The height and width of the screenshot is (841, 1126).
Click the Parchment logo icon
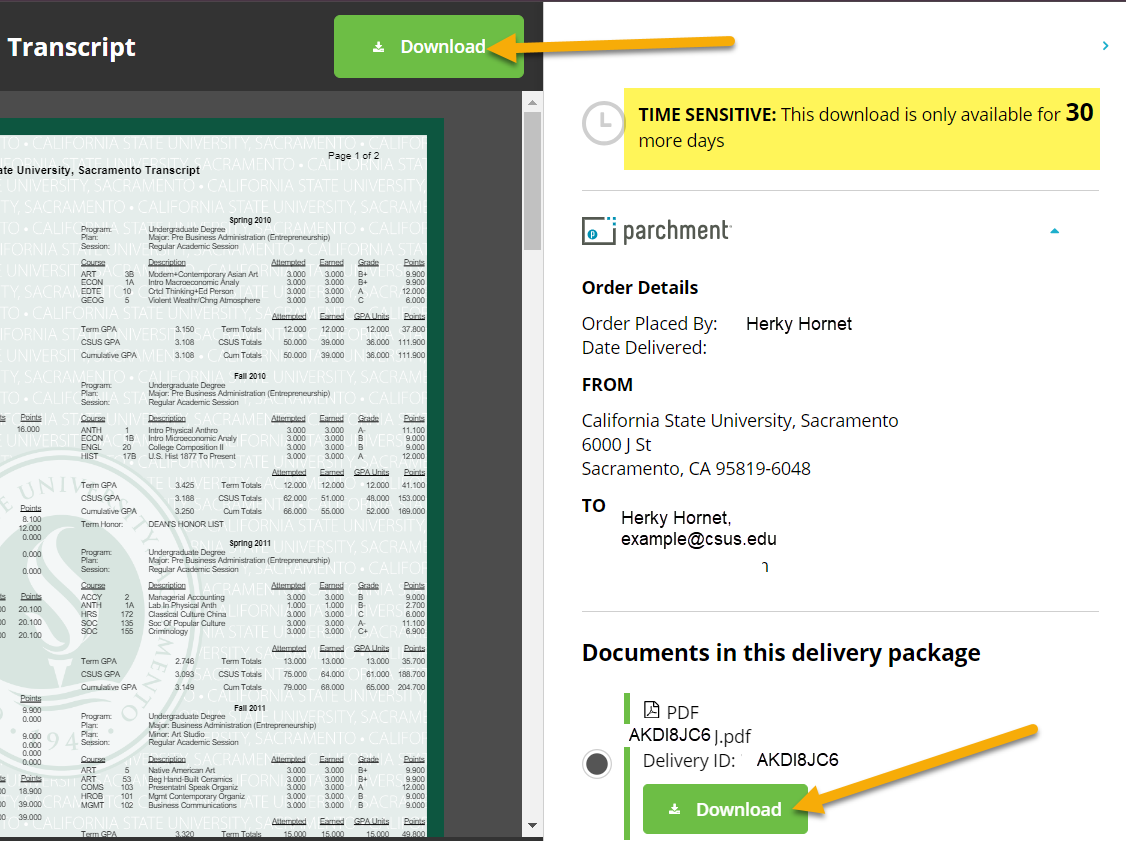(600, 231)
